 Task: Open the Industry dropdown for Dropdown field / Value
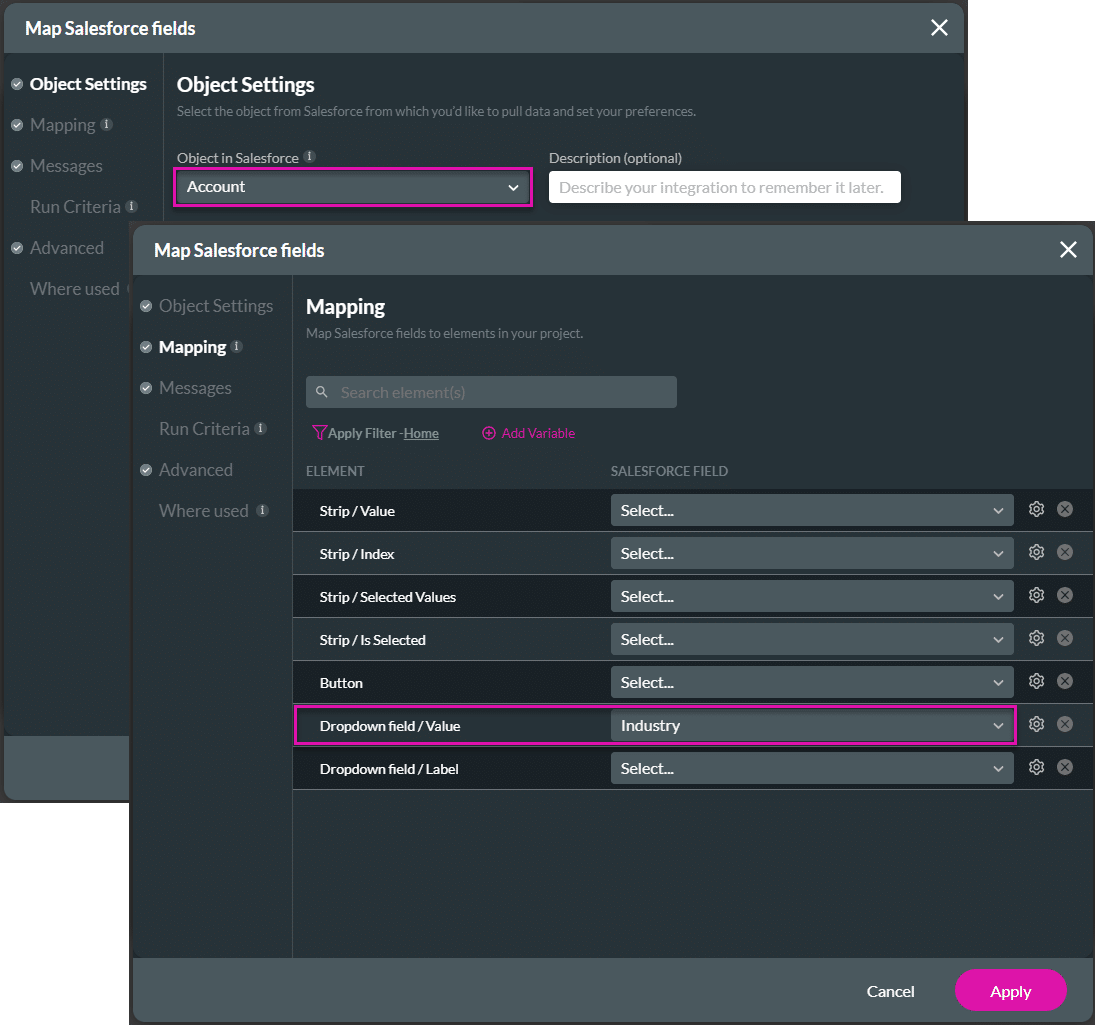811,725
